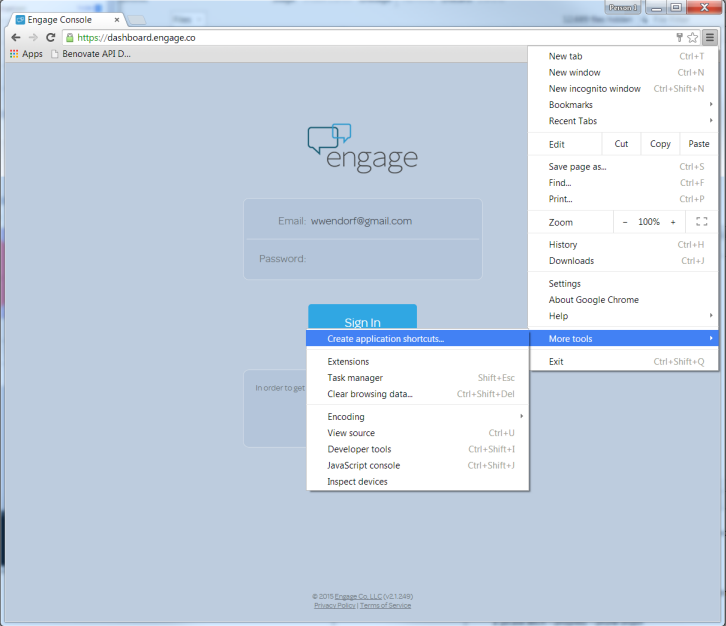The image size is (726, 626).
Task: Click Copy in the Edit row
Action: tap(660, 144)
